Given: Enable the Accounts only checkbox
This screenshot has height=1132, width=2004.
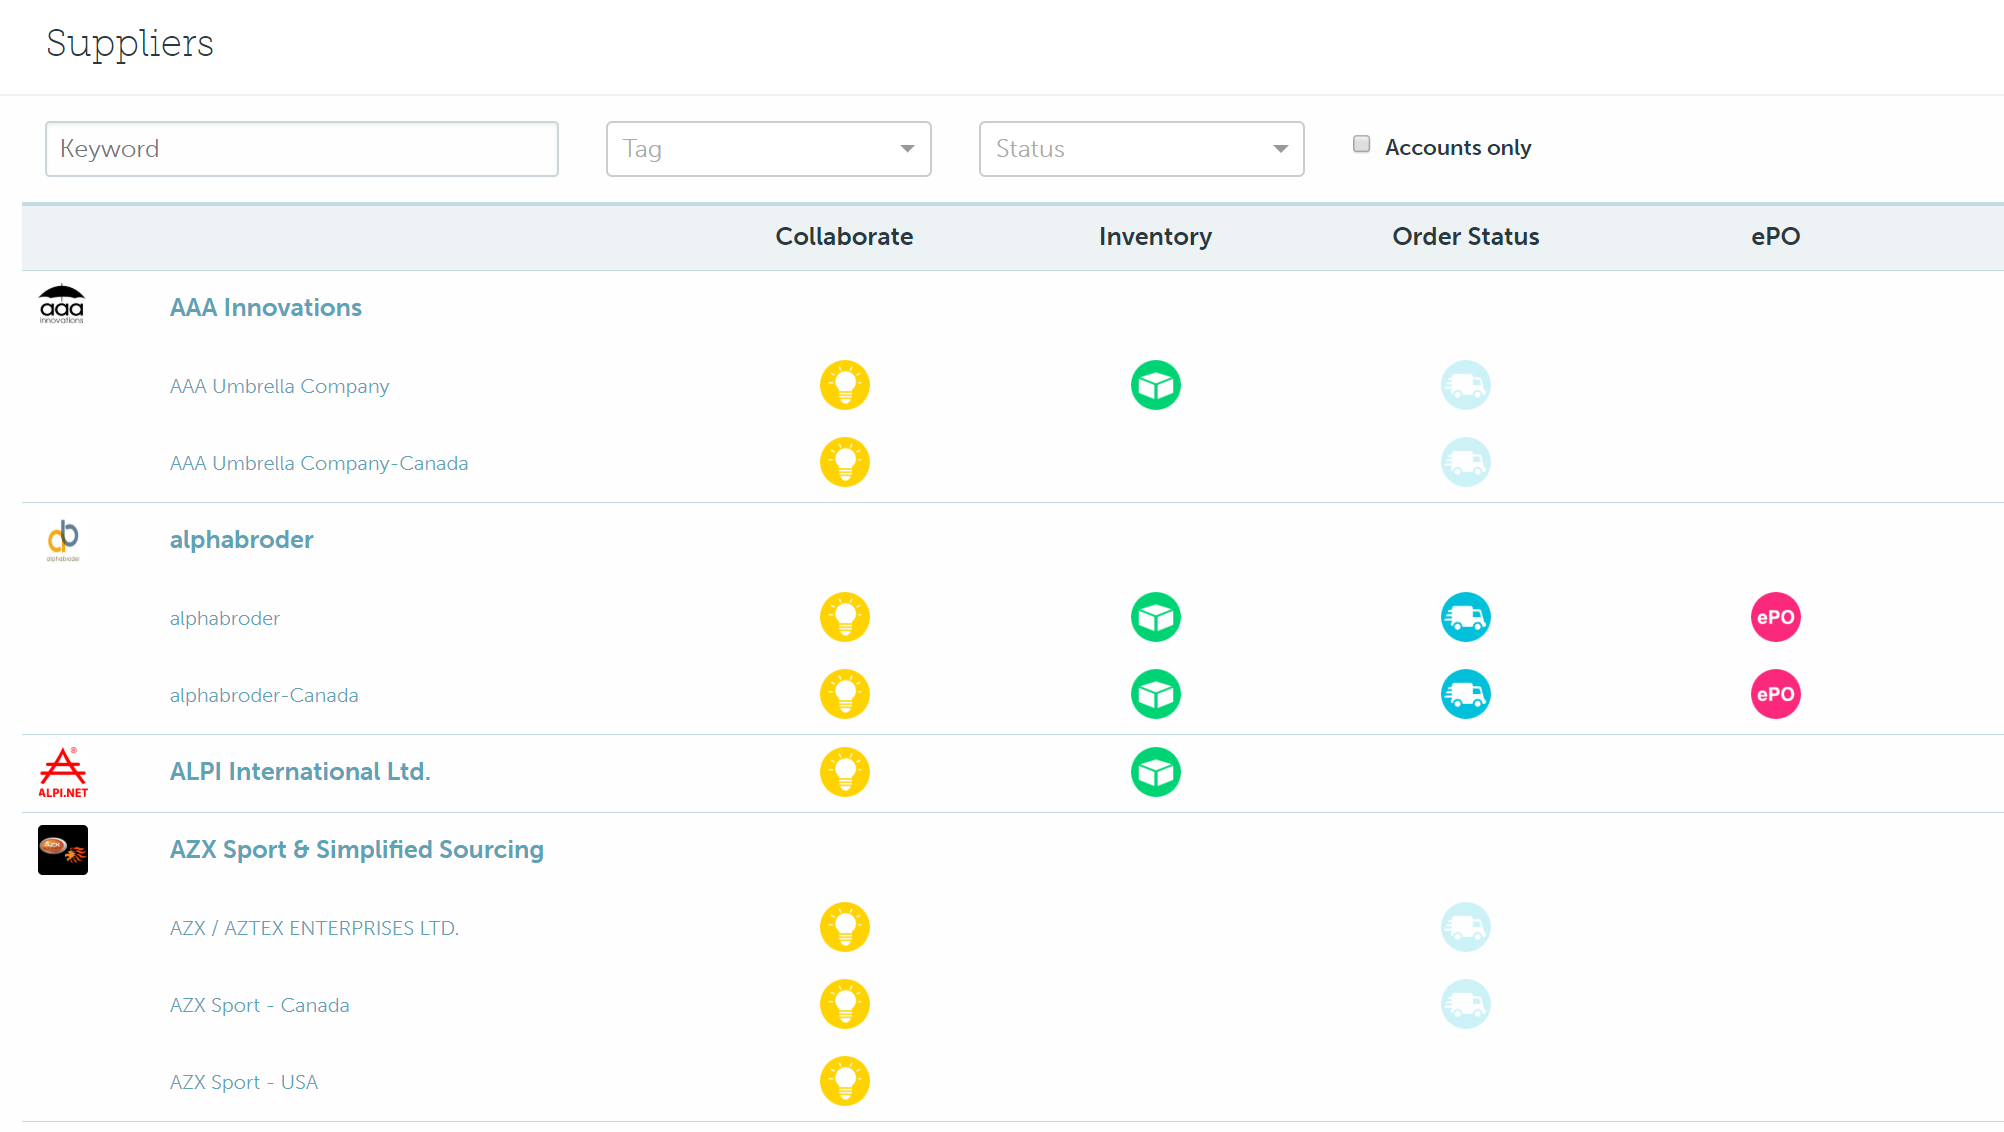Looking at the screenshot, I should (x=1361, y=144).
